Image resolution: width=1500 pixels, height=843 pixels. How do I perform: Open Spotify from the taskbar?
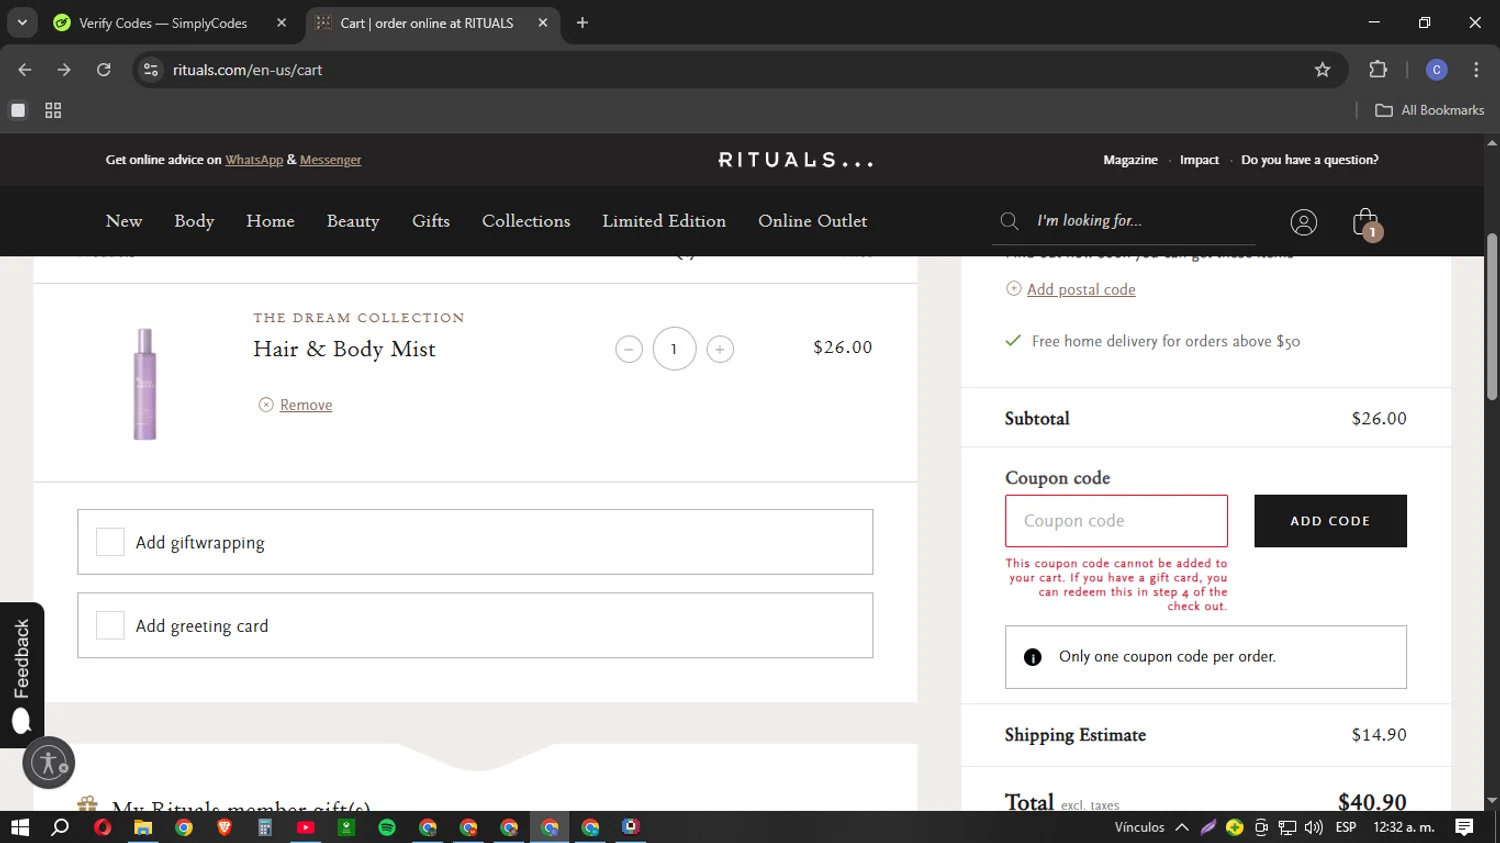click(x=387, y=827)
